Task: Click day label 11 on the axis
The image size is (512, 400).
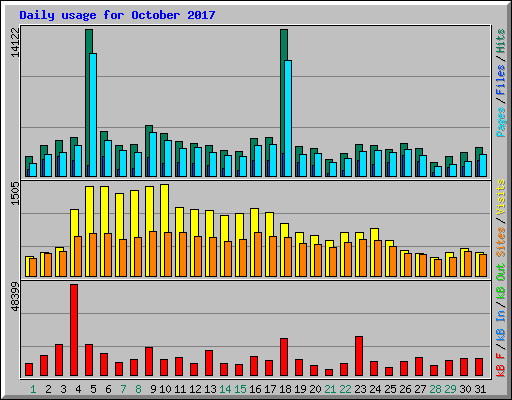Action: coord(180,389)
